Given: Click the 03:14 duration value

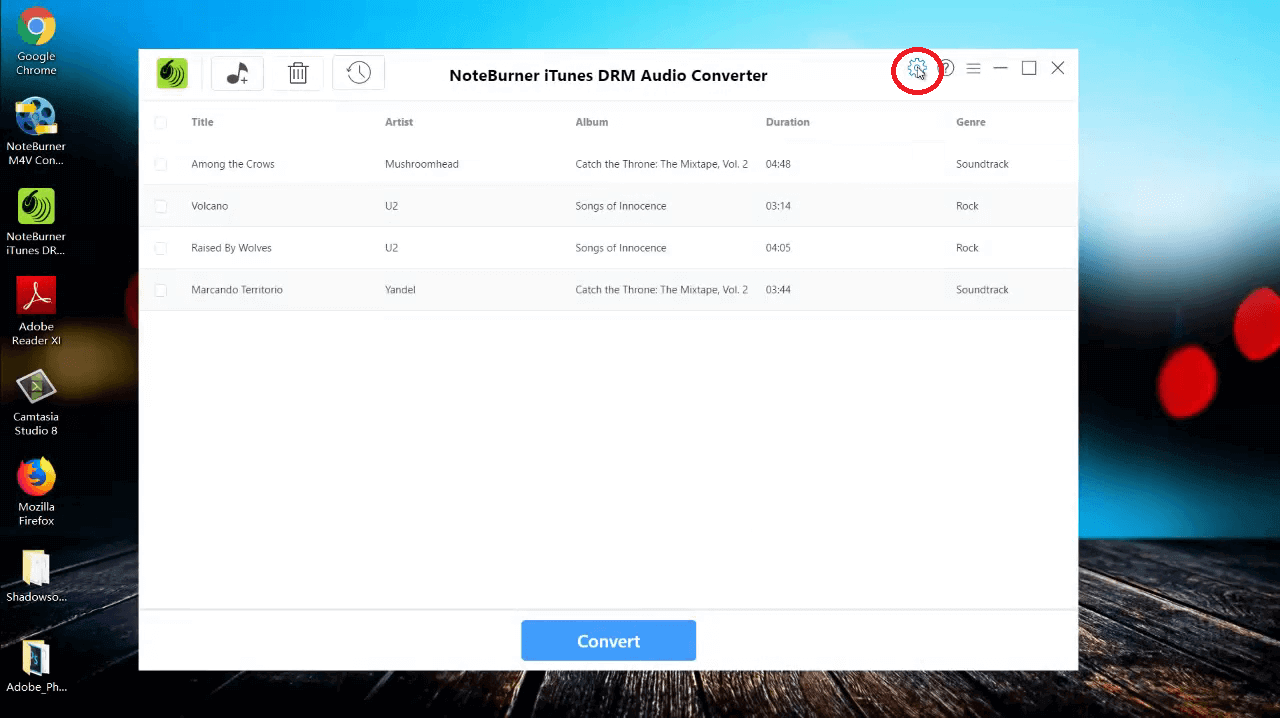Looking at the screenshot, I should pos(779,206).
